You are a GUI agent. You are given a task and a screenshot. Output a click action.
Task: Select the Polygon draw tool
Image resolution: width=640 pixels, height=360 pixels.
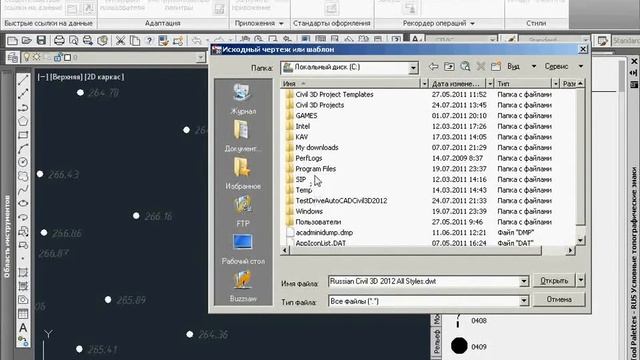pos(23,121)
